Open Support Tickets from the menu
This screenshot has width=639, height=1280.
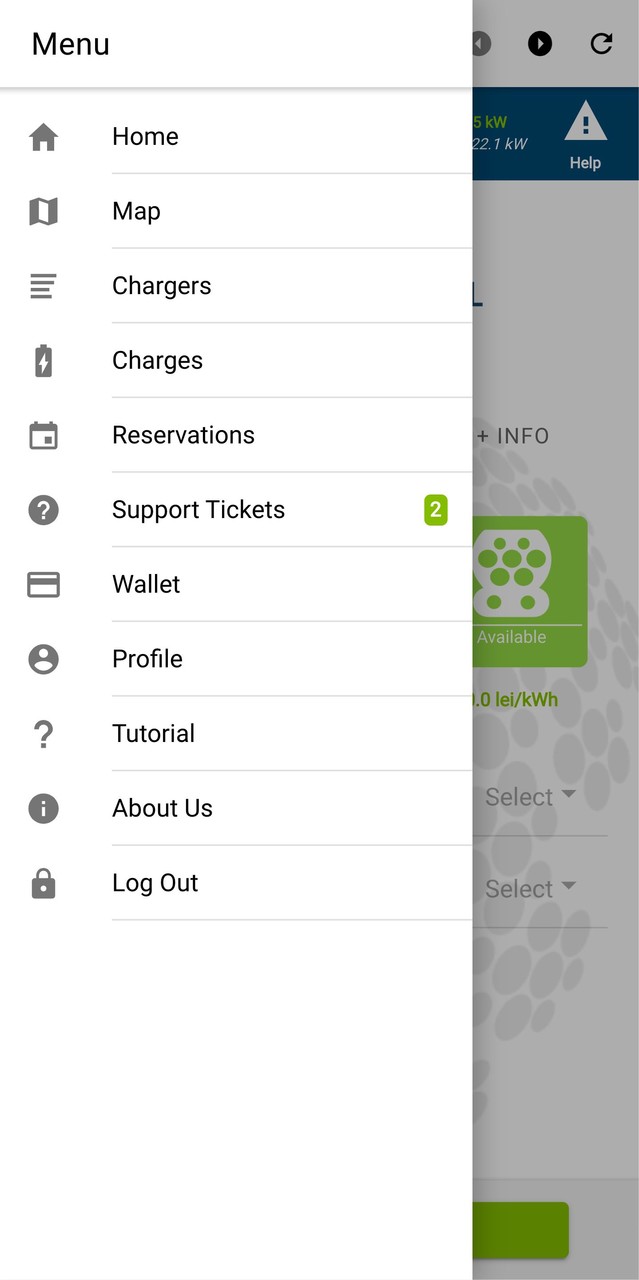[x=198, y=510]
